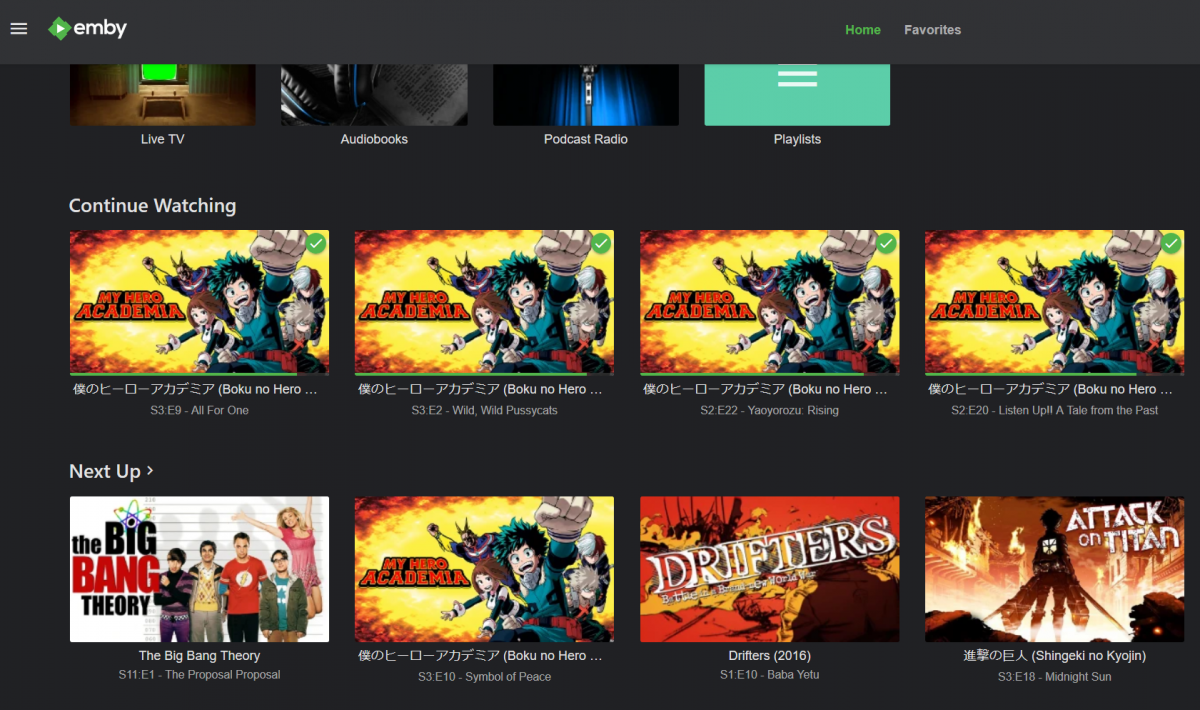Click 'S2:E20 - Listen Up!! A Tale from the Past'

[1054, 411]
